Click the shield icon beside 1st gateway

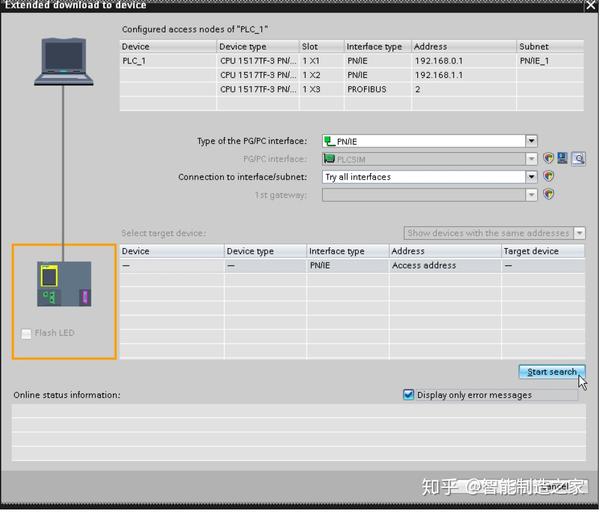click(x=548, y=194)
